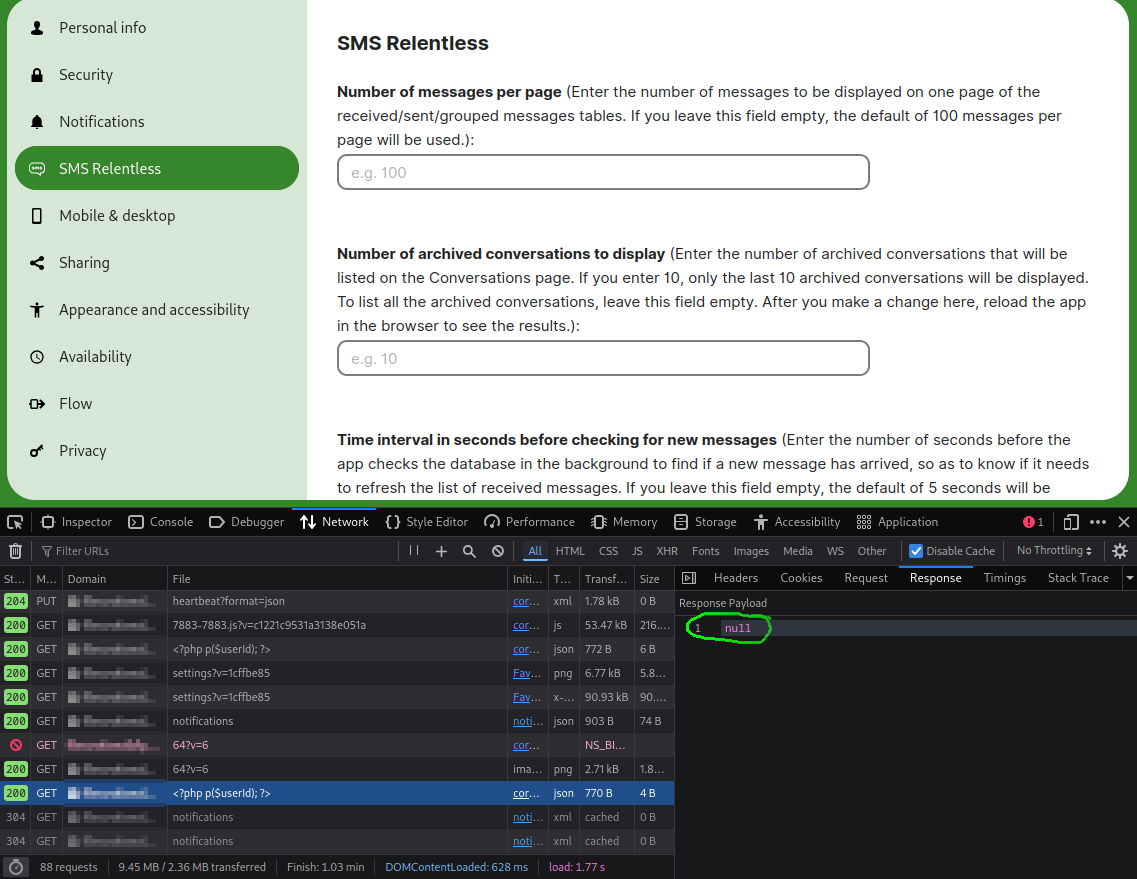Click the search magnifier icon in Network toolbar

point(469,551)
